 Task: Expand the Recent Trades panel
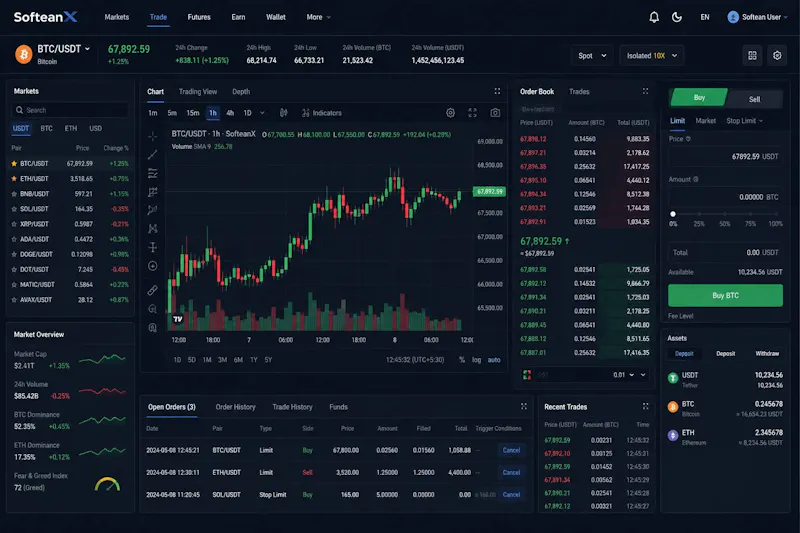coord(645,407)
